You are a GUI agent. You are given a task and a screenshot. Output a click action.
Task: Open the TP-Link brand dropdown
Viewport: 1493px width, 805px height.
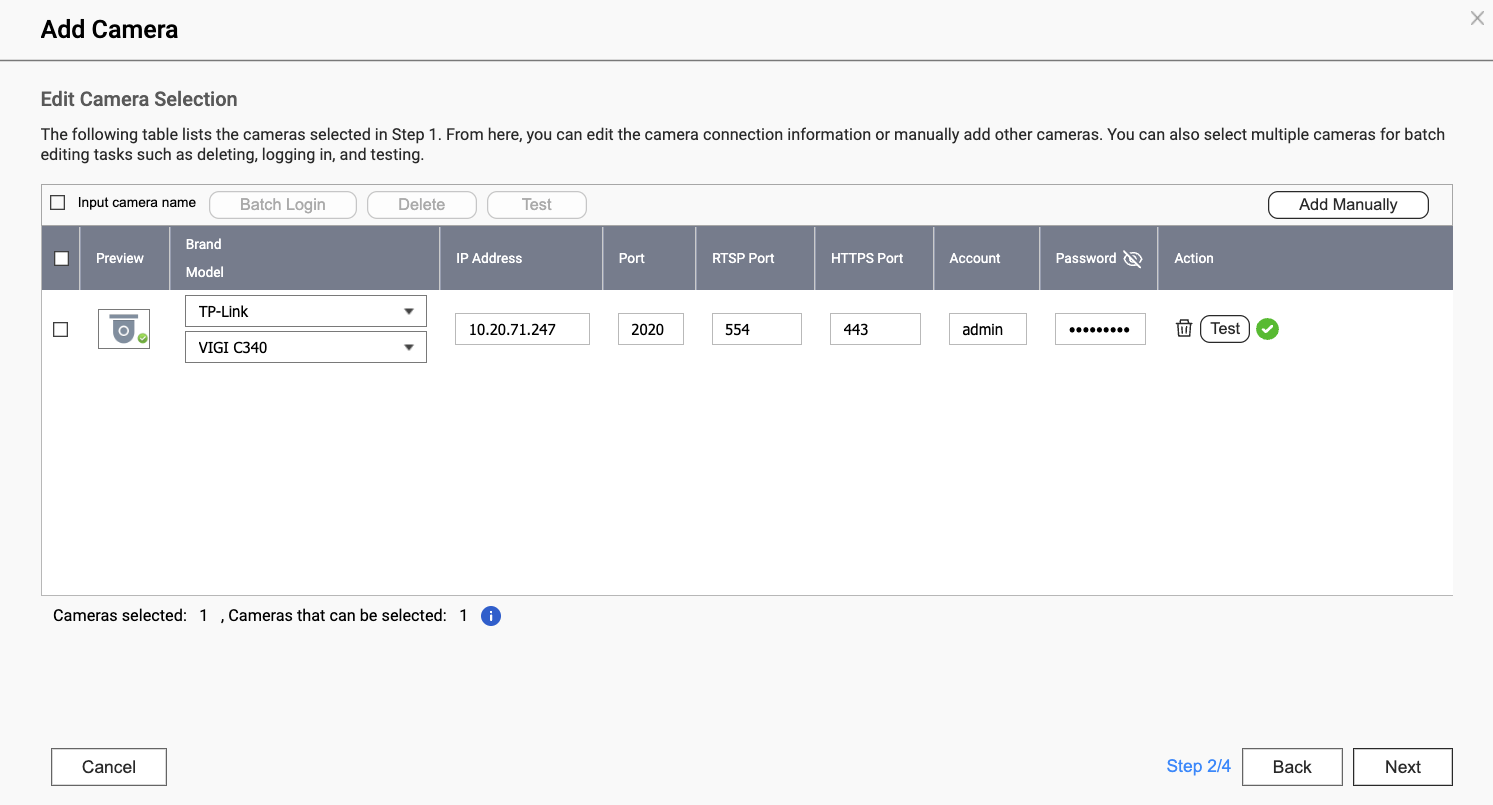tap(306, 311)
